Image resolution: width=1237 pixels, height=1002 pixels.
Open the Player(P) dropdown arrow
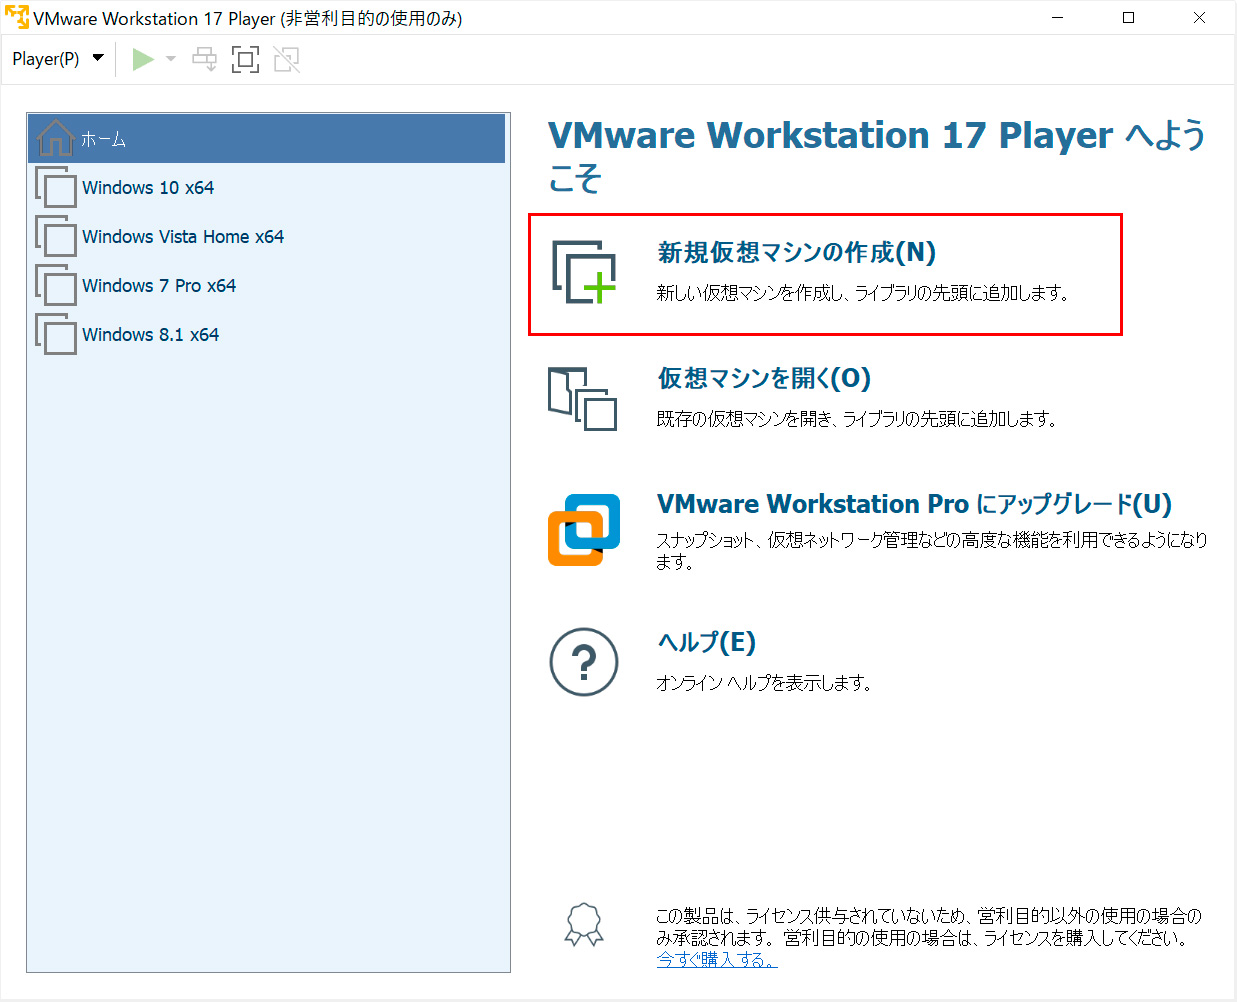[98, 58]
